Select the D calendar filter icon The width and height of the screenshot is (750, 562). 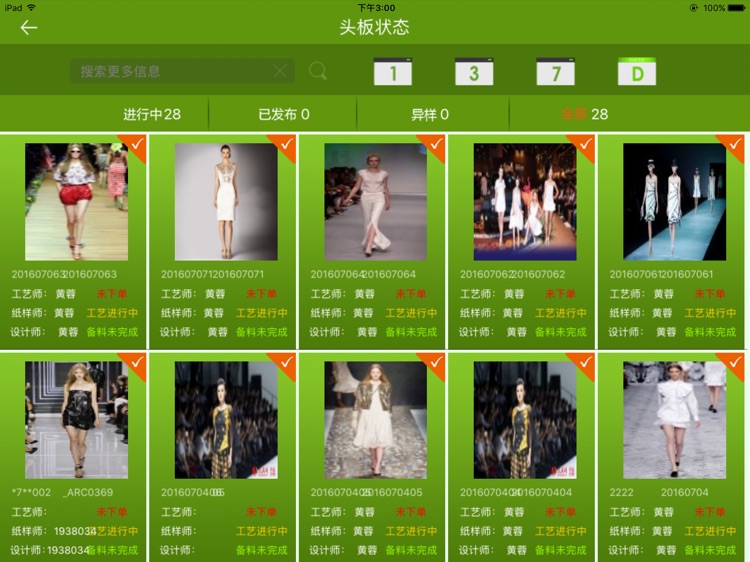click(x=637, y=72)
